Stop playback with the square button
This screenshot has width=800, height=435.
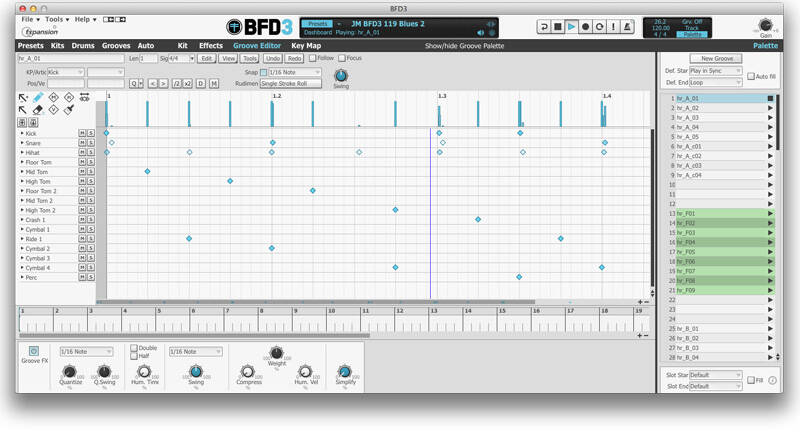point(558,27)
